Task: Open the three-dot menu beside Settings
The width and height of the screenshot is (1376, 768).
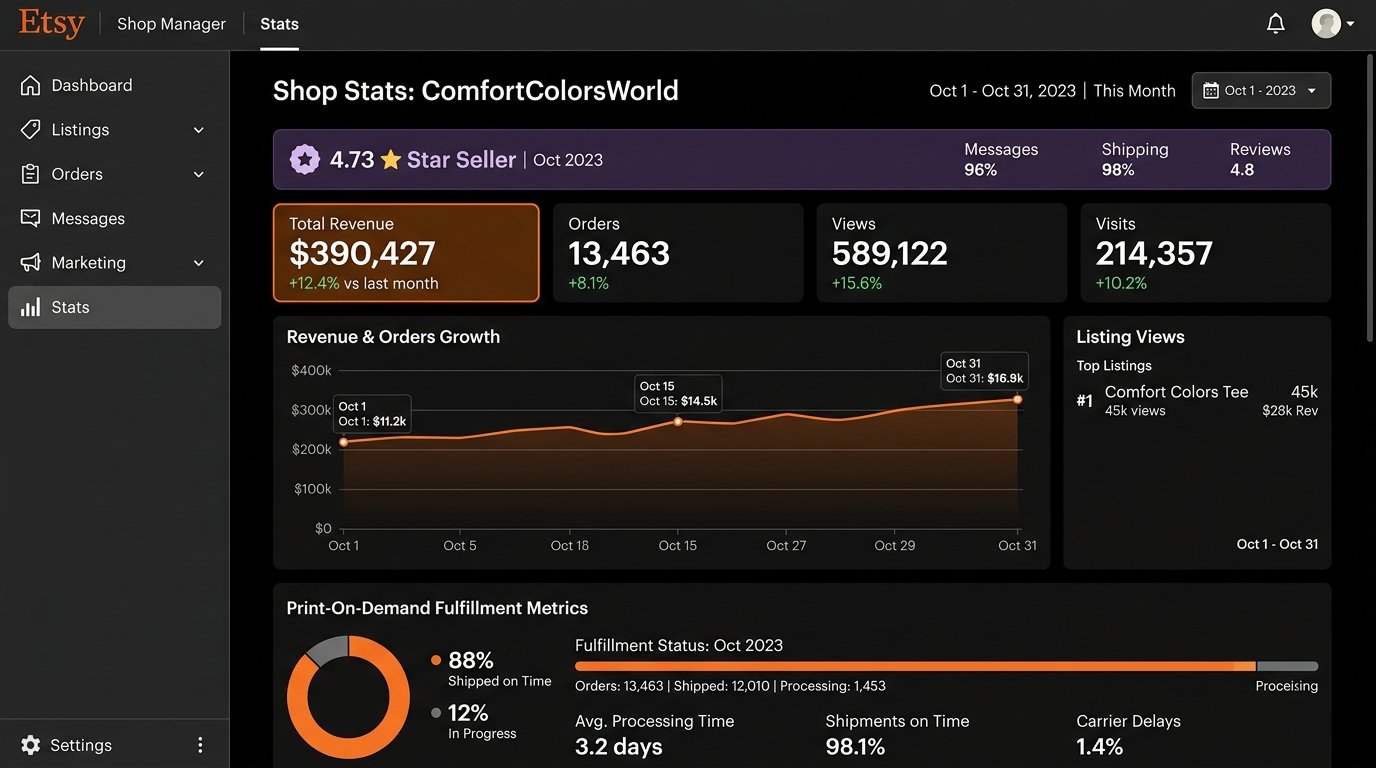Action: pyautogui.click(x=200, y=745)
